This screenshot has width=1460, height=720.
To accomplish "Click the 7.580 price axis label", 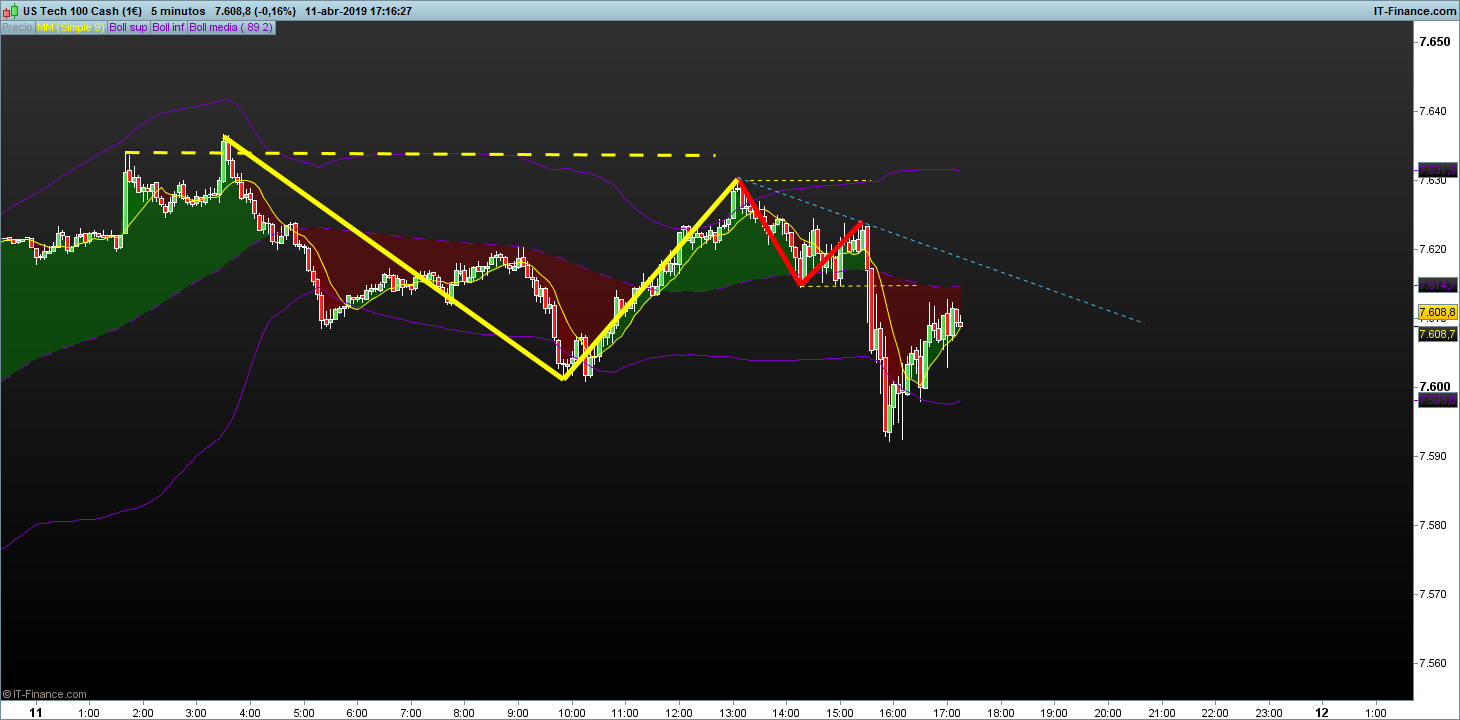I will [x=1434, y=525].
